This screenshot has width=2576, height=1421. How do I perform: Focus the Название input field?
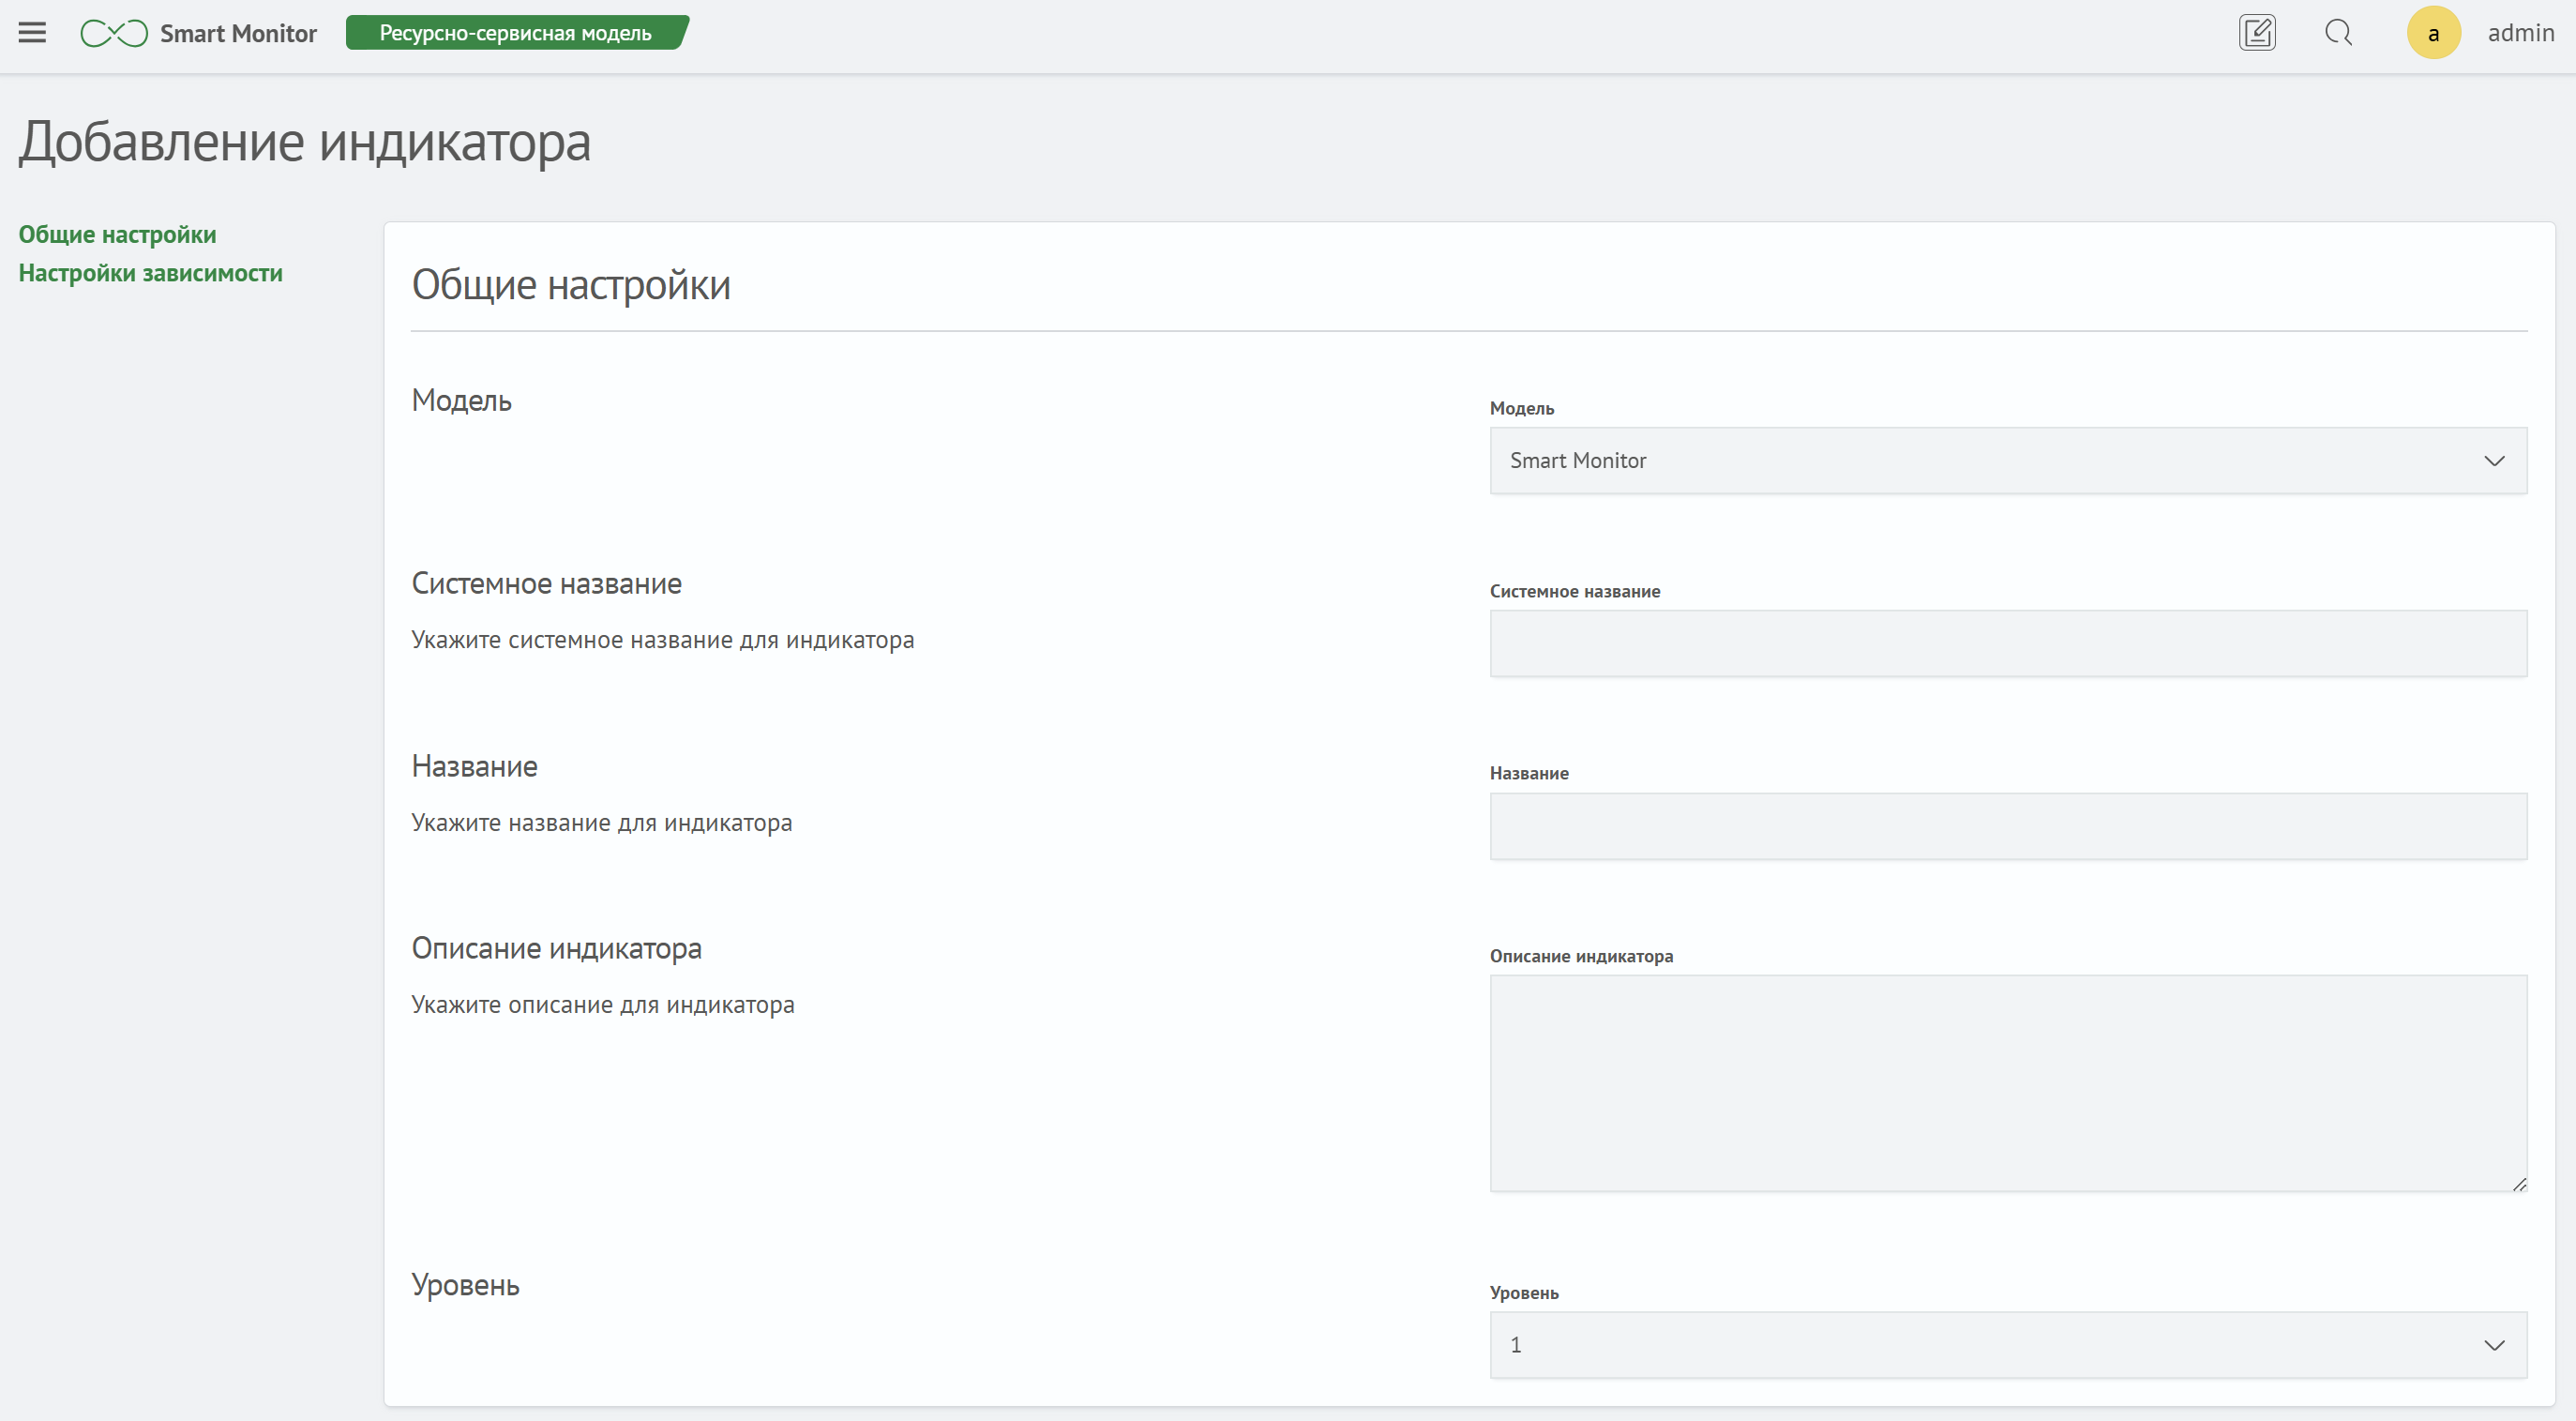[2008, 826]
